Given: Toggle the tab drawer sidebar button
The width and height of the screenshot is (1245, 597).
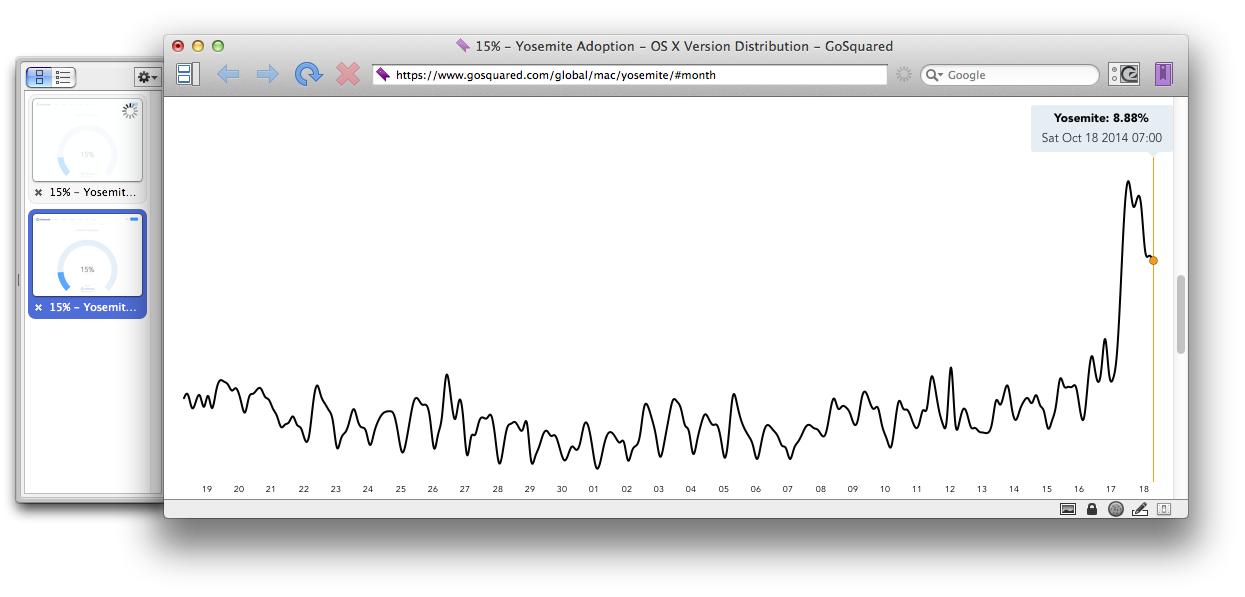Looking at the screenshot, I should pos(188,74).
